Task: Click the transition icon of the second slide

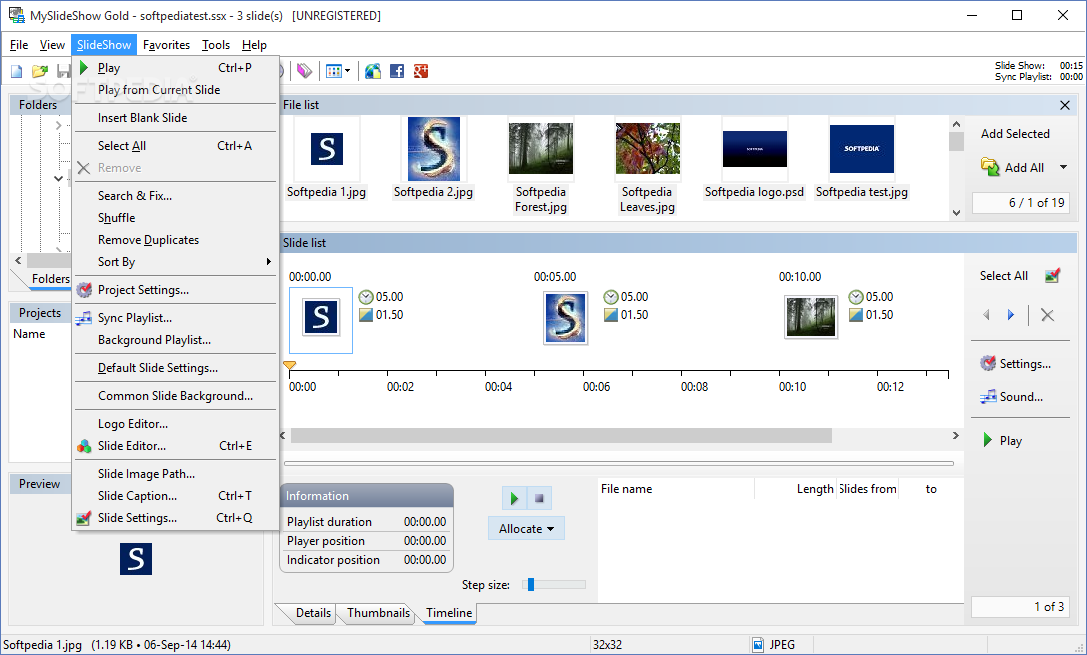Action: tap(611, 315)
